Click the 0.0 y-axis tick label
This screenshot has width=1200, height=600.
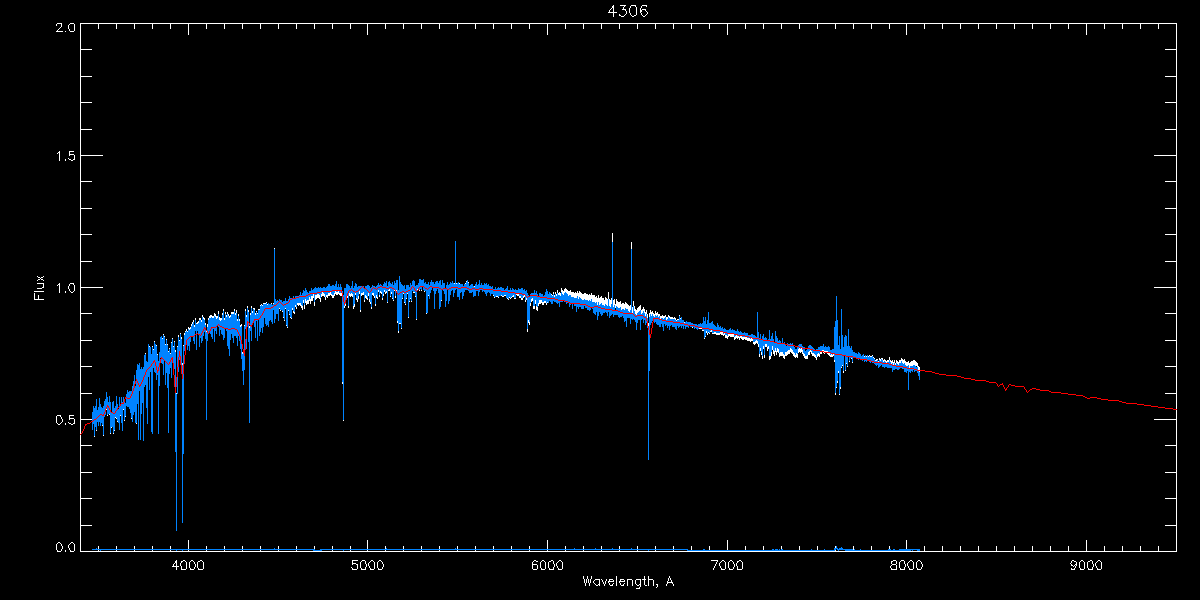(x=65, y=547)
